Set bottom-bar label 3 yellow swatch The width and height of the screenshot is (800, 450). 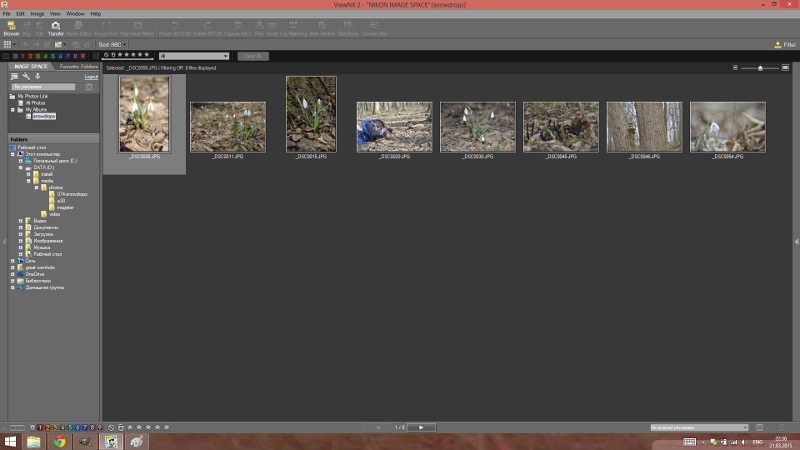[x=55, y=428]
